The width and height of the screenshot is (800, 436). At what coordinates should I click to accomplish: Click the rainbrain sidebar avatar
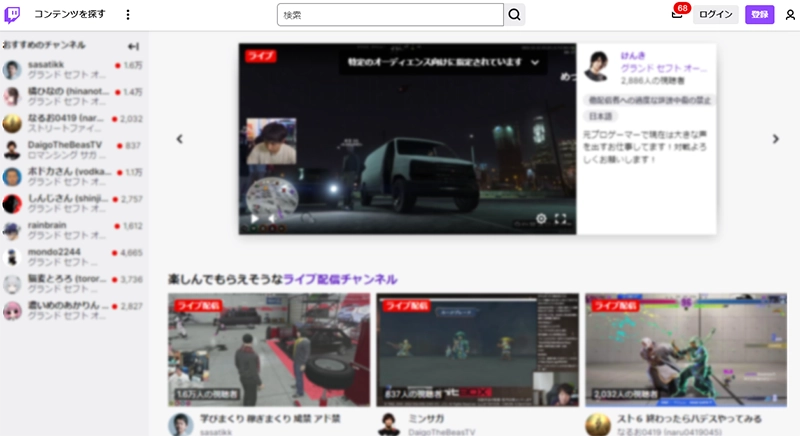tap(12, 230)
